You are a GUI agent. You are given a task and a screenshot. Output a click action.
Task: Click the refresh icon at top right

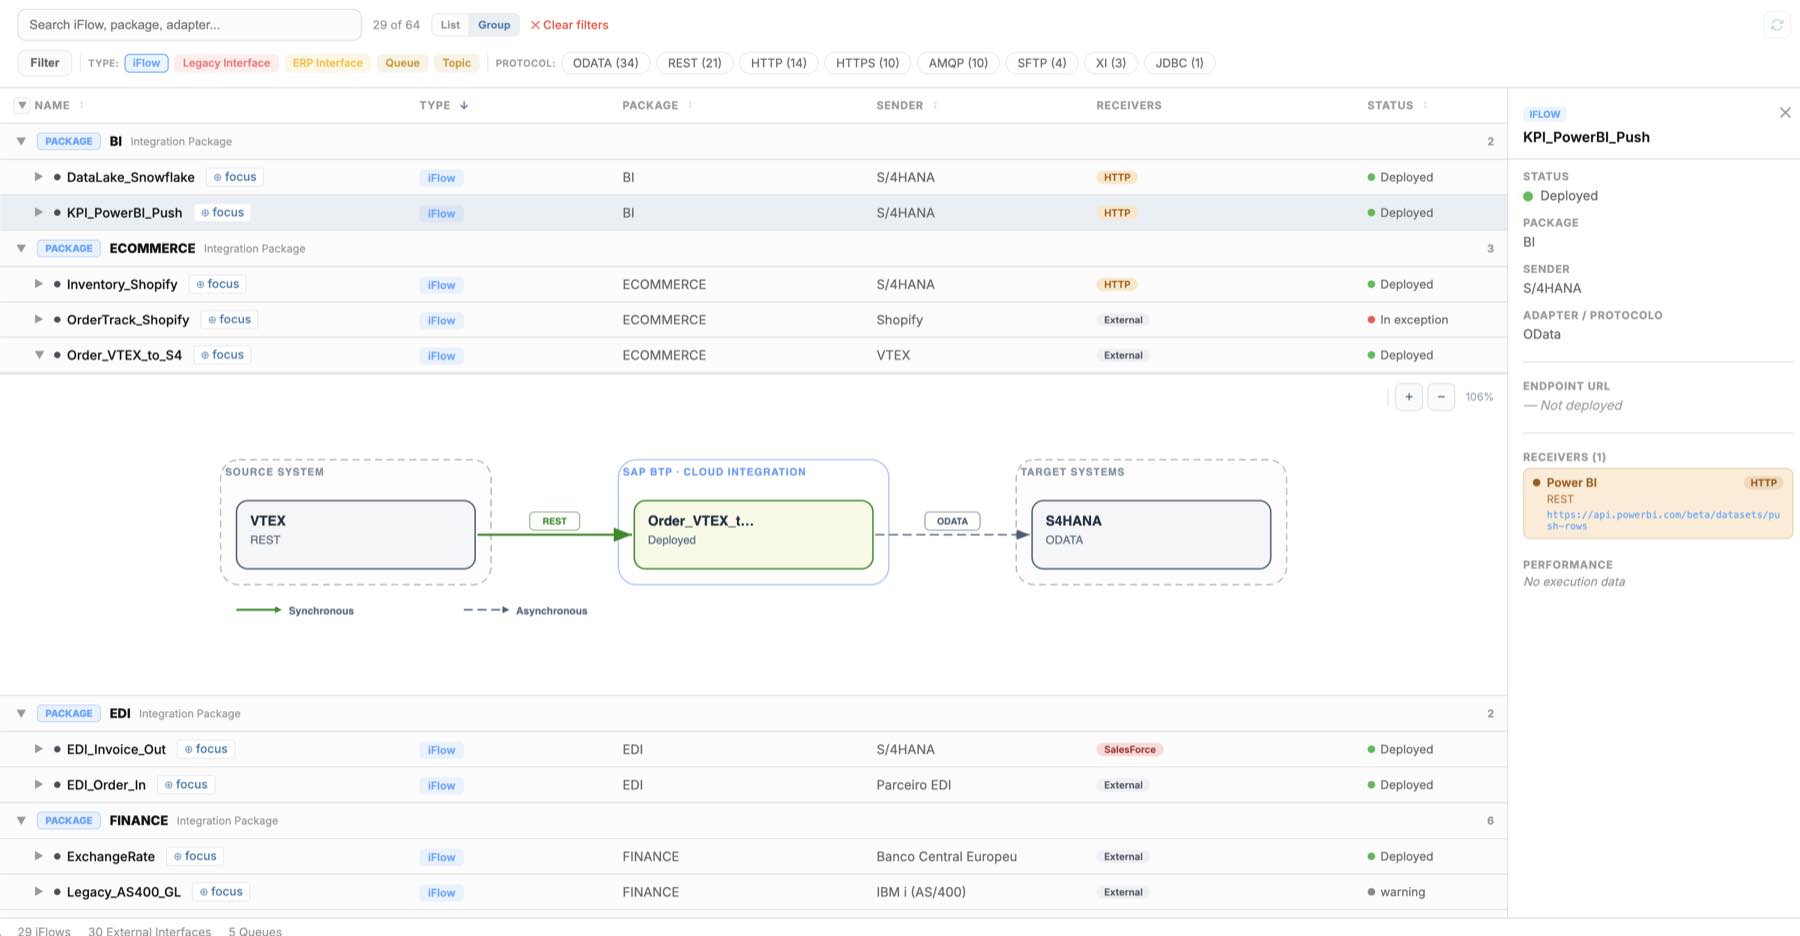tap(1777, 25)
